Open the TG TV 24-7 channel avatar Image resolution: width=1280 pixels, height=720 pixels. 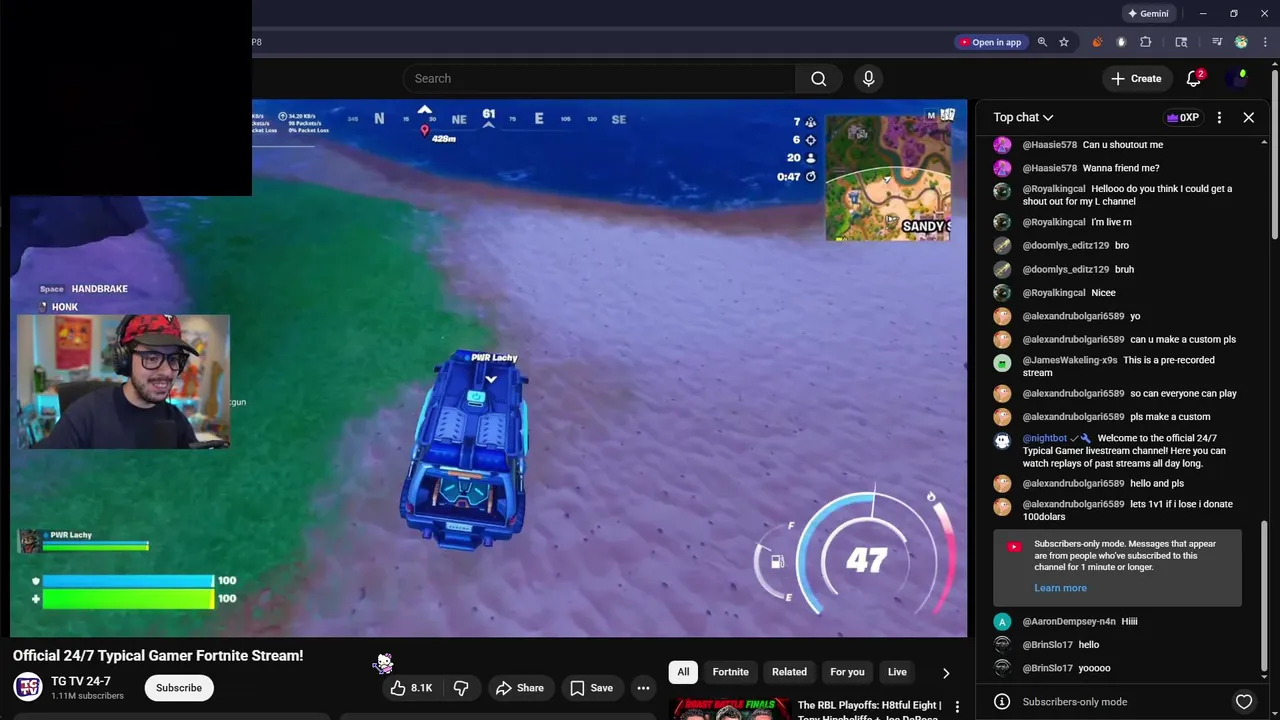28,688
